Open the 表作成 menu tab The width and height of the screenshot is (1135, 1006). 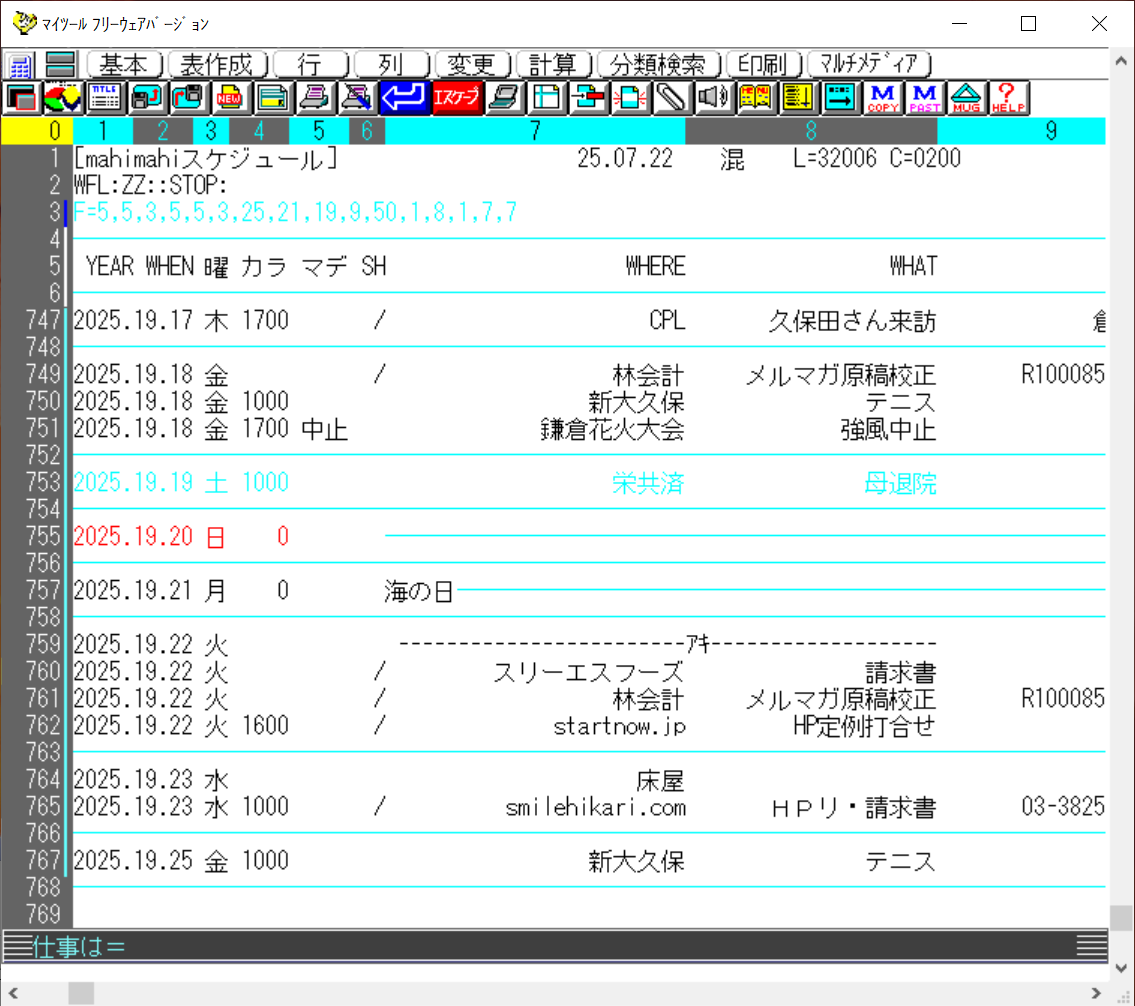point(217,65)
